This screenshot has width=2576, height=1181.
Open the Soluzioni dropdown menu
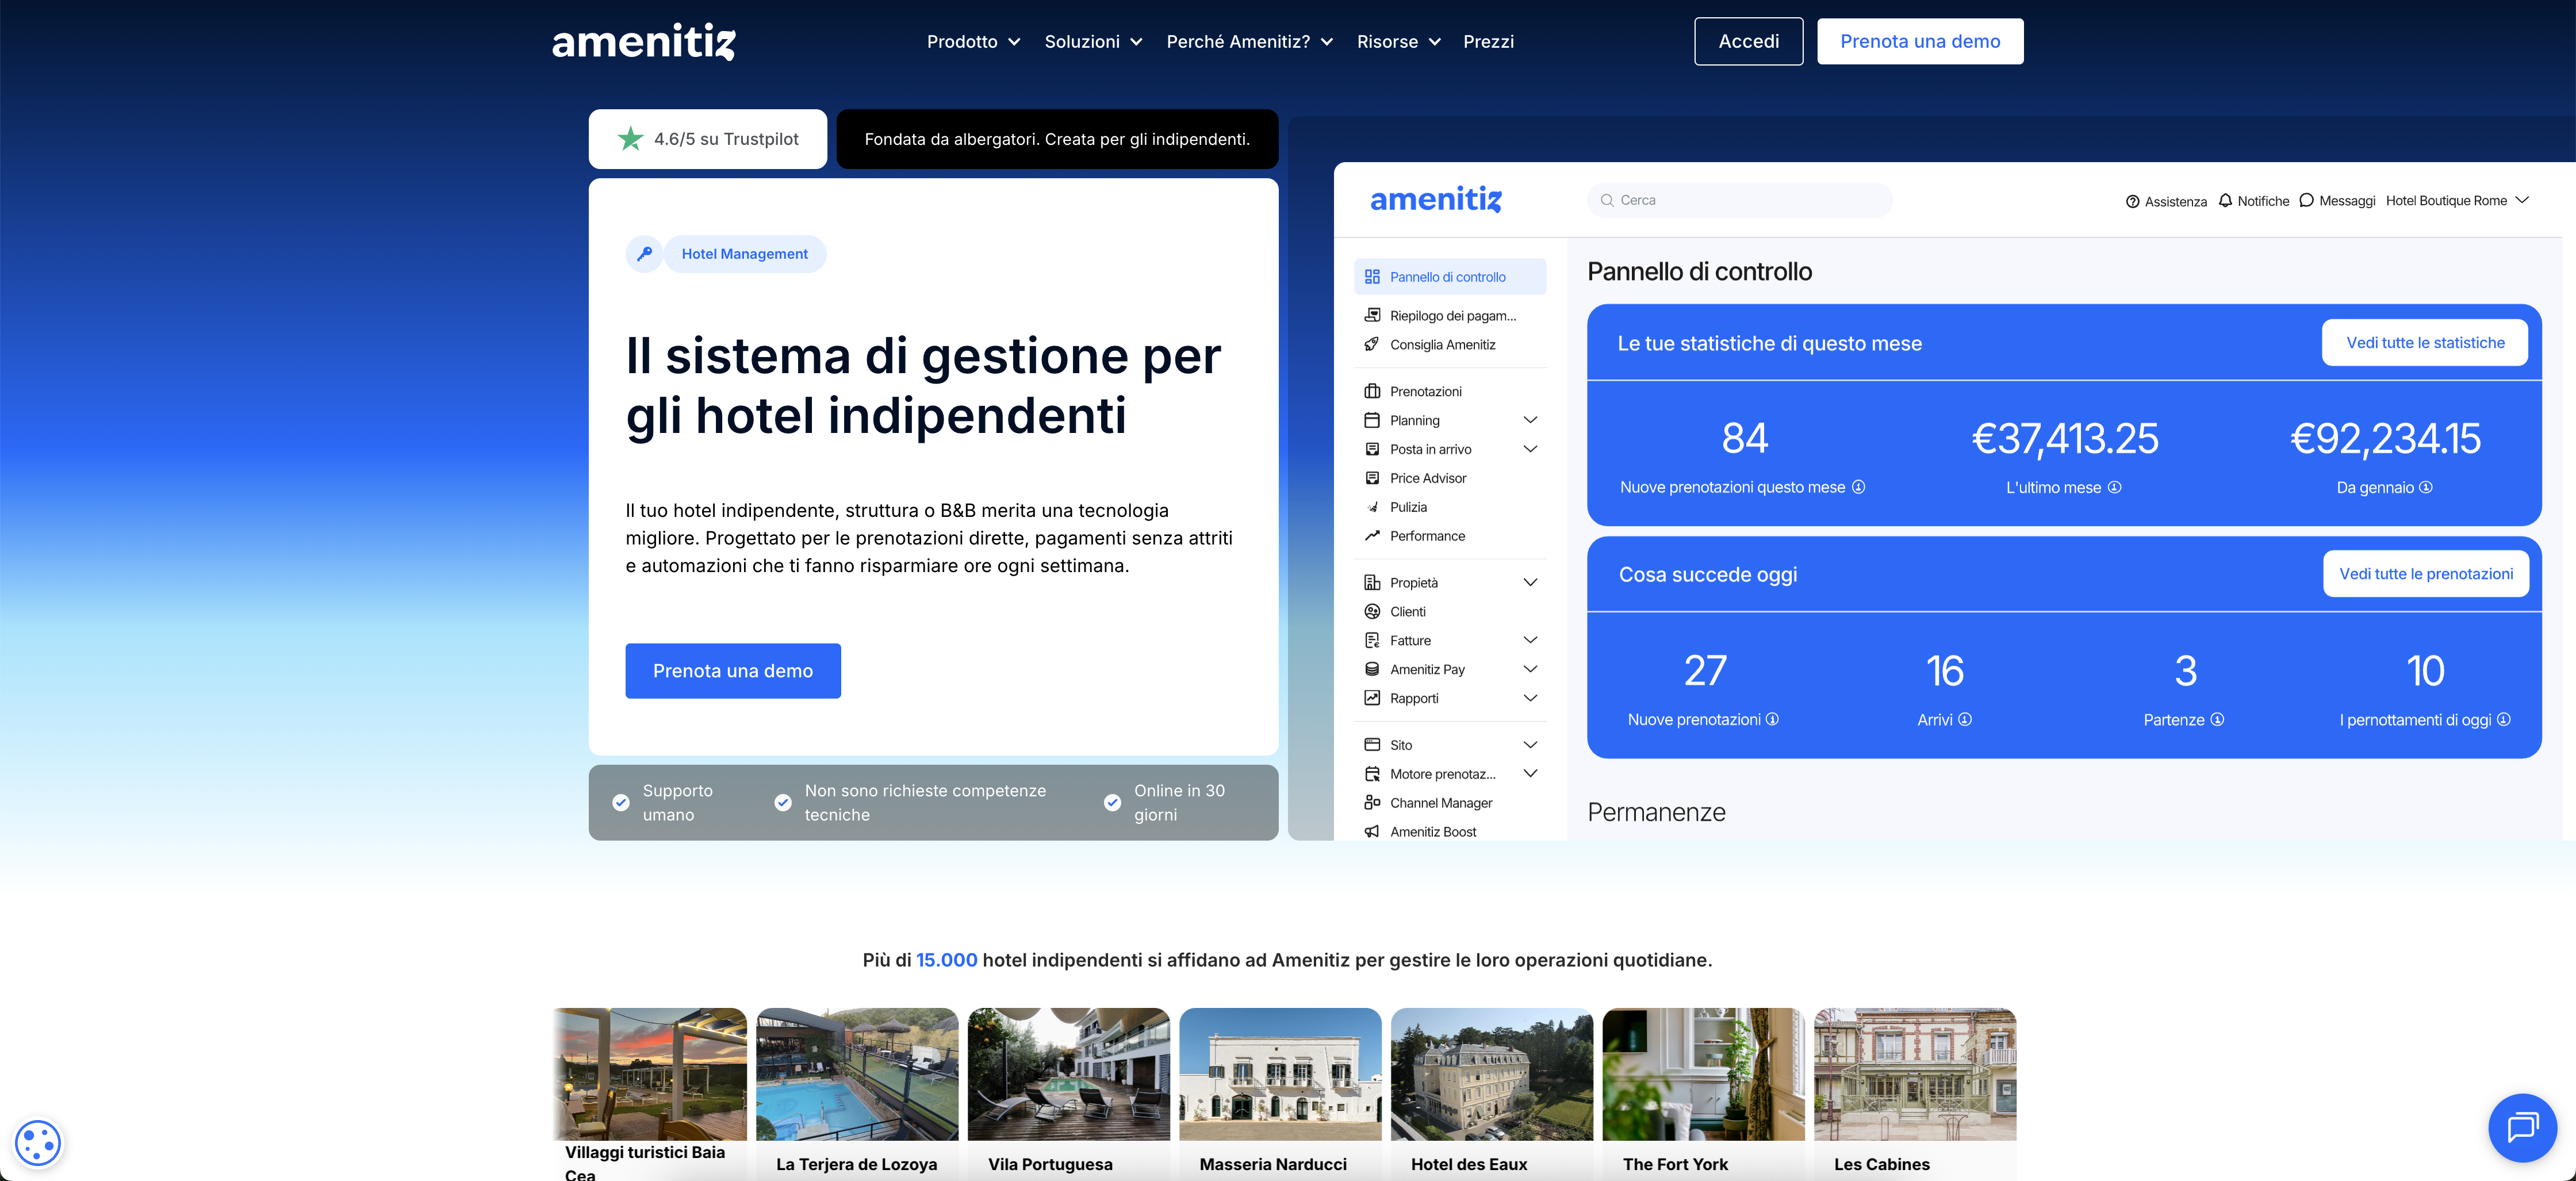tap(1093, 42)
